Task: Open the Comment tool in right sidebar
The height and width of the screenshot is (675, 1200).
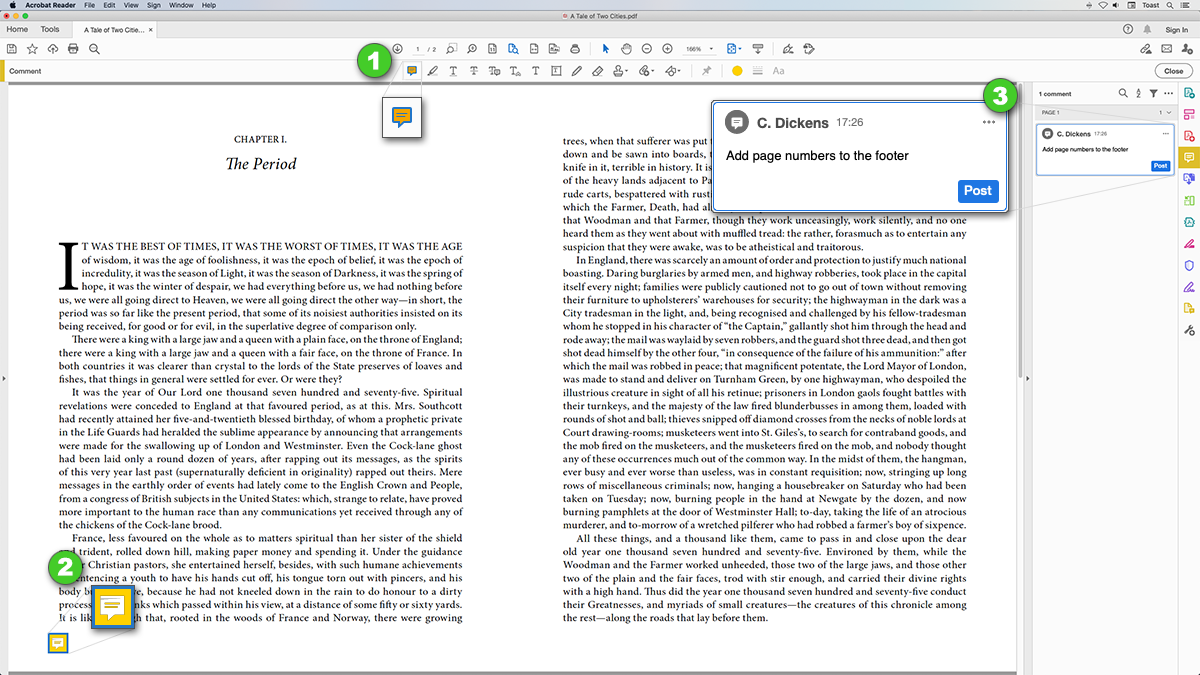Action: click(1189, 157)
